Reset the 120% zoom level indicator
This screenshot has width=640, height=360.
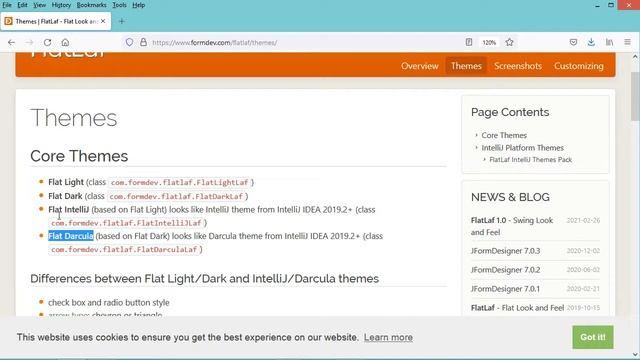[x=489, y=42]
